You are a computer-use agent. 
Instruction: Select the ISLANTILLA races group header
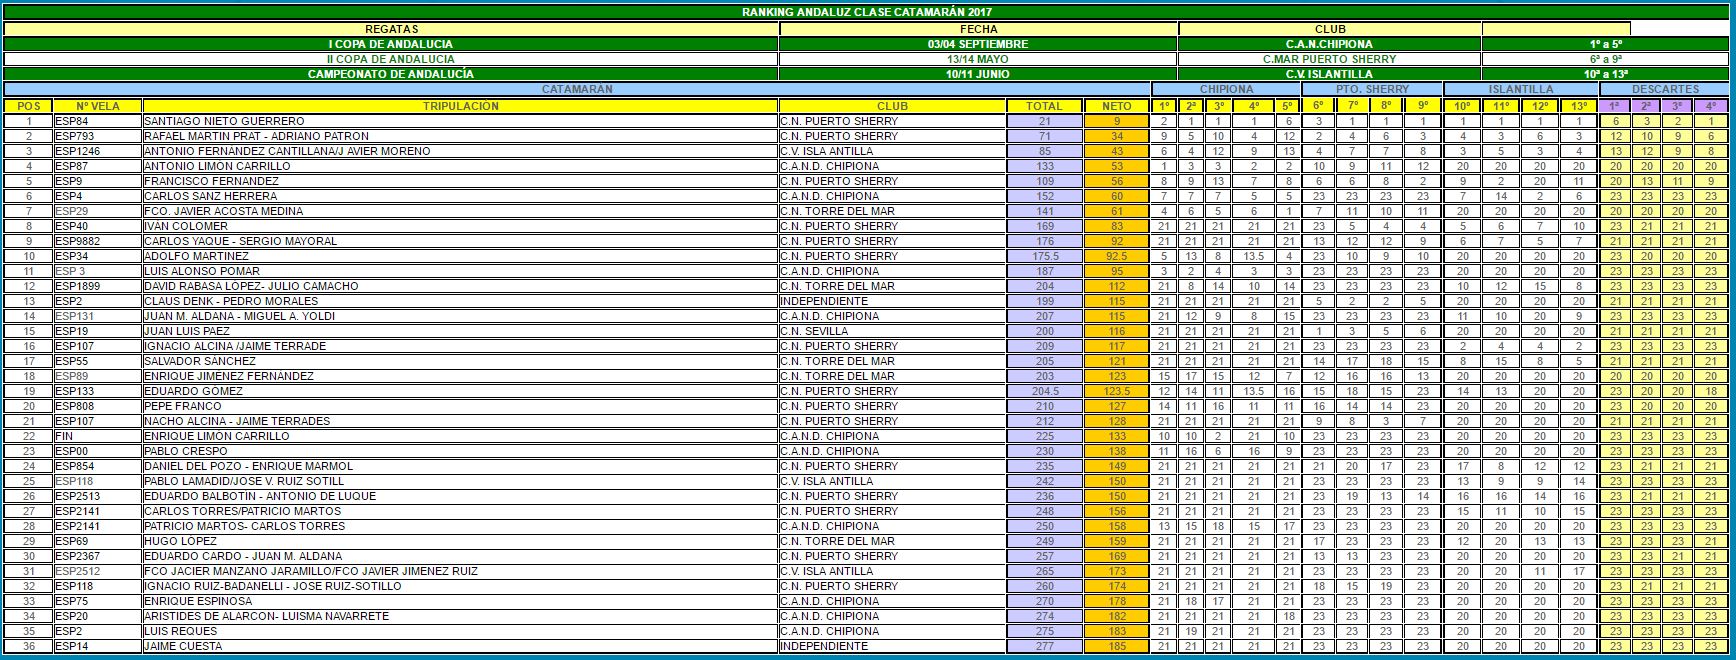pos(1521,90)
